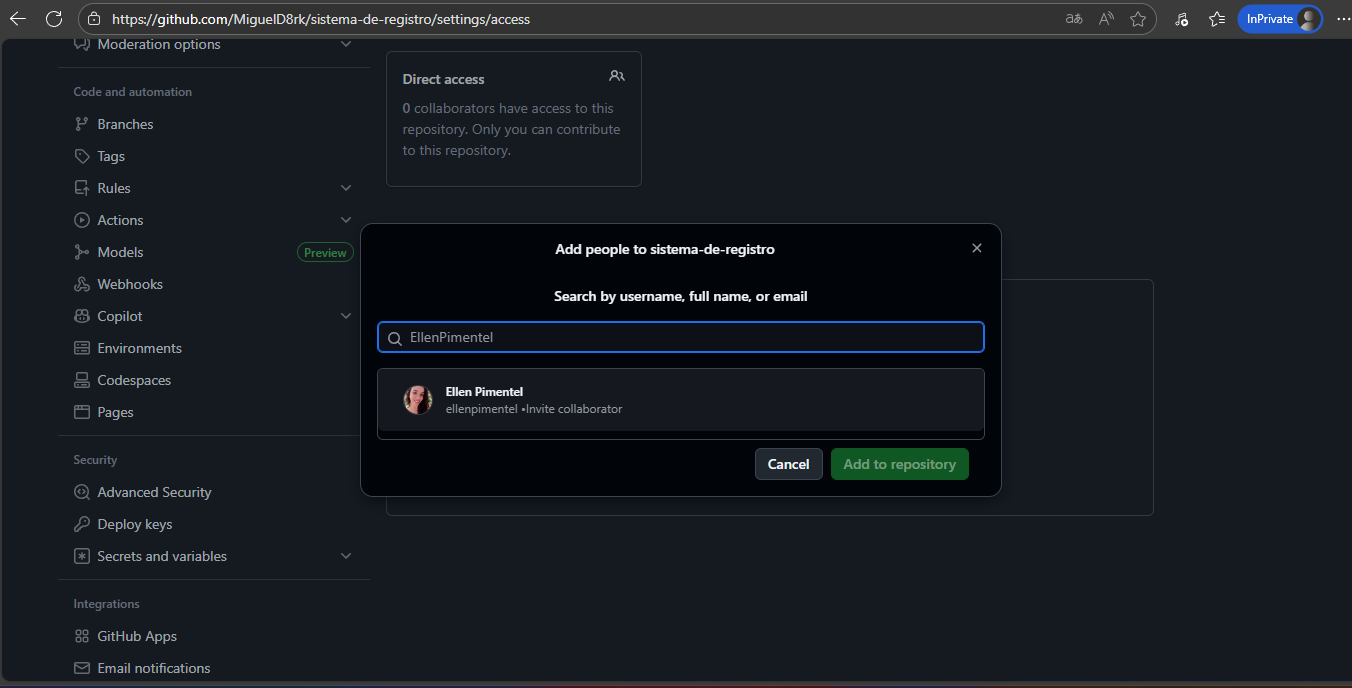Expand the Secrets and variables chevron
1352x688 pixels.
(x=346, y=556)
